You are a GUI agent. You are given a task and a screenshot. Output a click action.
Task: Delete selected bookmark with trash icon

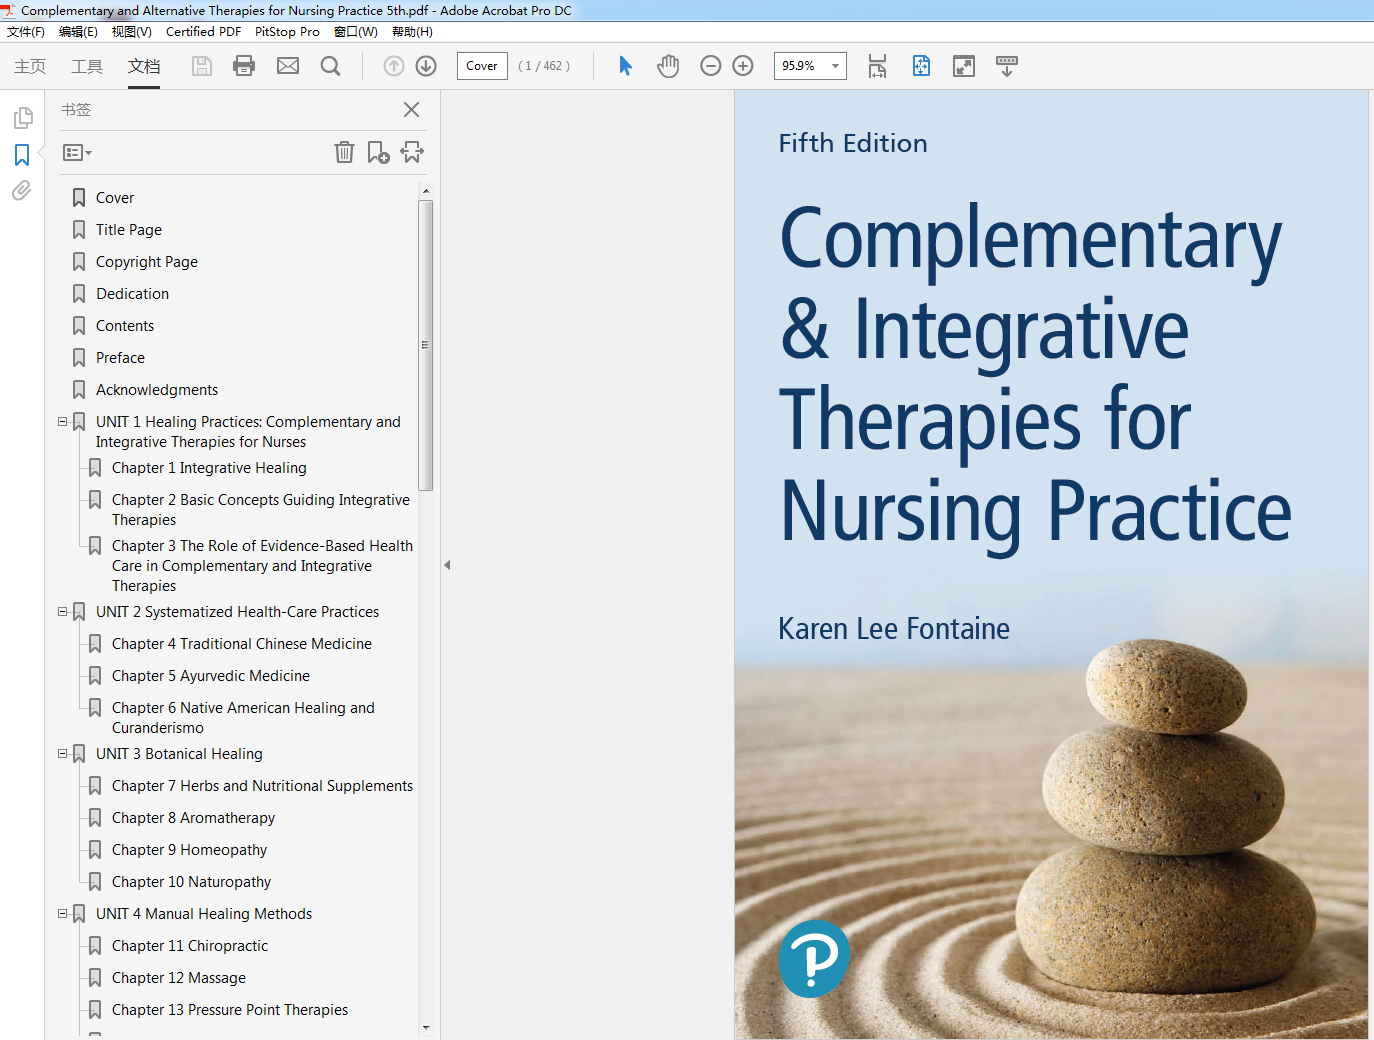click(x=344, y=152)
